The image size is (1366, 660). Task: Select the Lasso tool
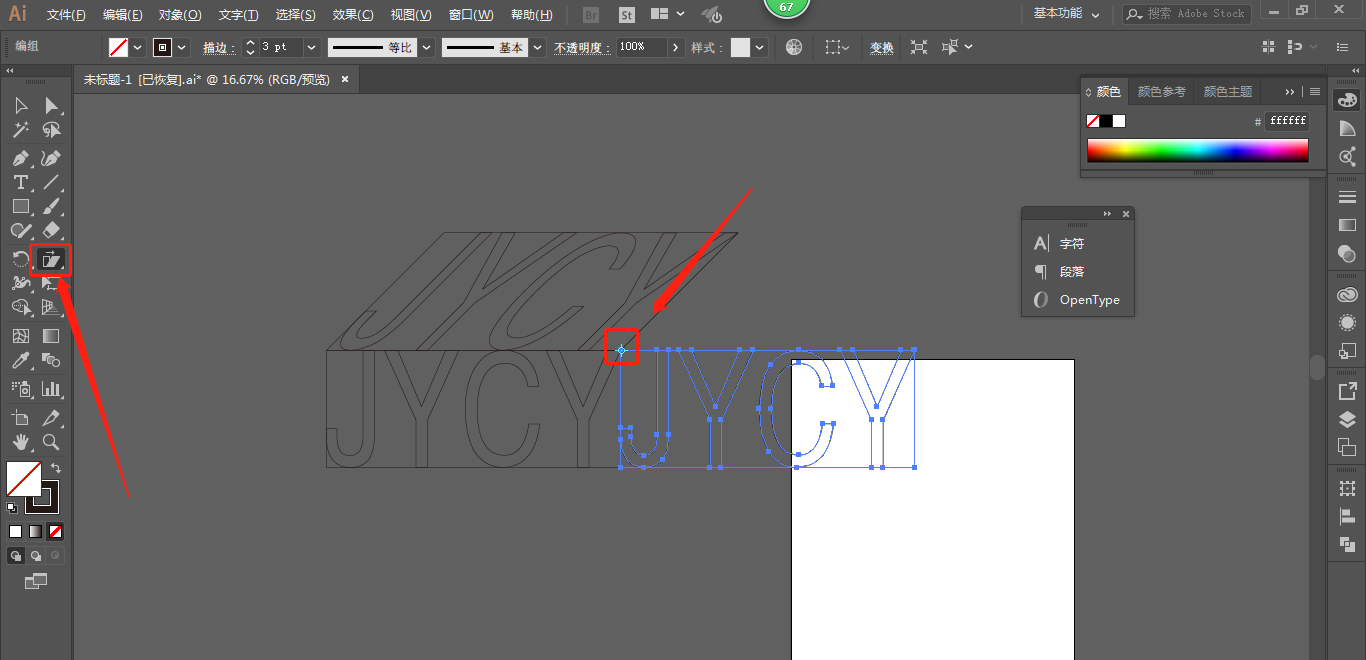pos(52,130)
